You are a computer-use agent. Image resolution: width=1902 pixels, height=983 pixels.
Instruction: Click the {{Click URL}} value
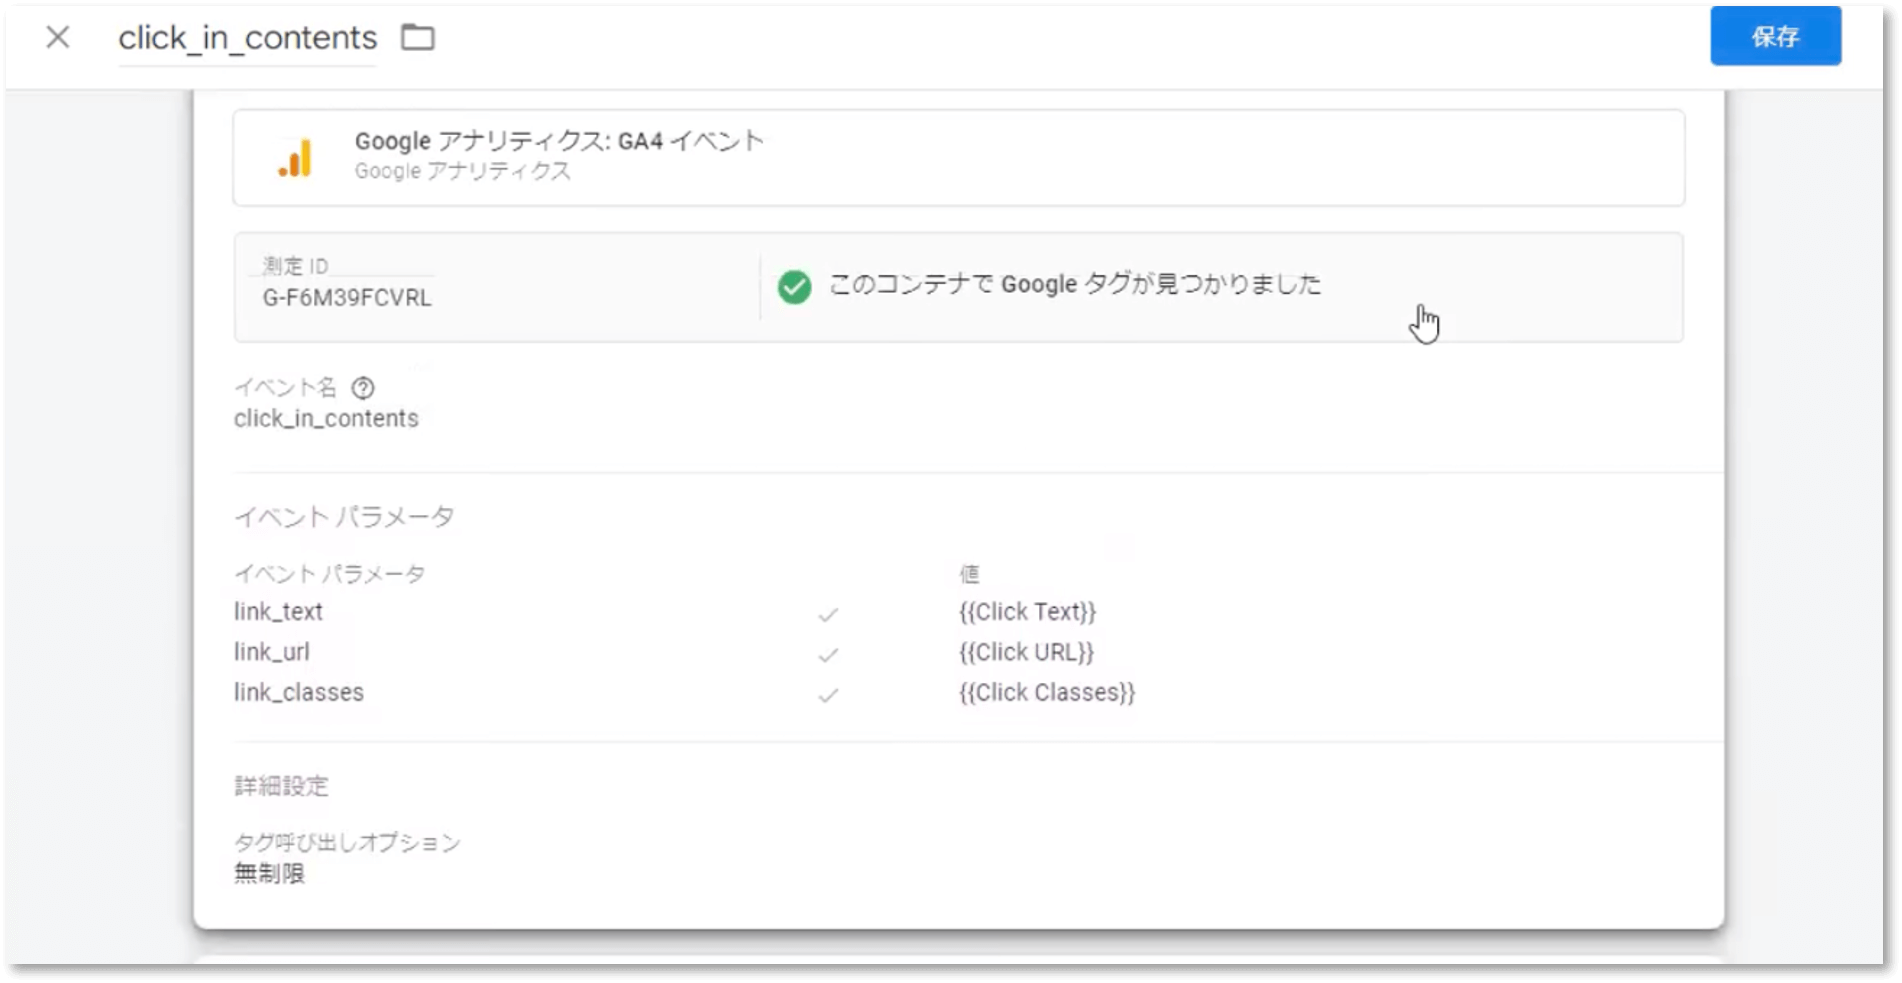tap(1026, 652)
